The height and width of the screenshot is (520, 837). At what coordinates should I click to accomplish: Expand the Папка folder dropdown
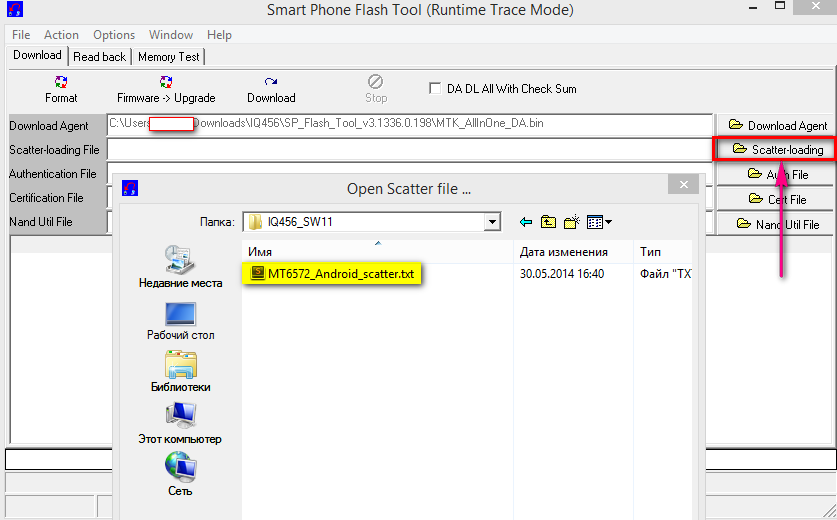[492, 222]
